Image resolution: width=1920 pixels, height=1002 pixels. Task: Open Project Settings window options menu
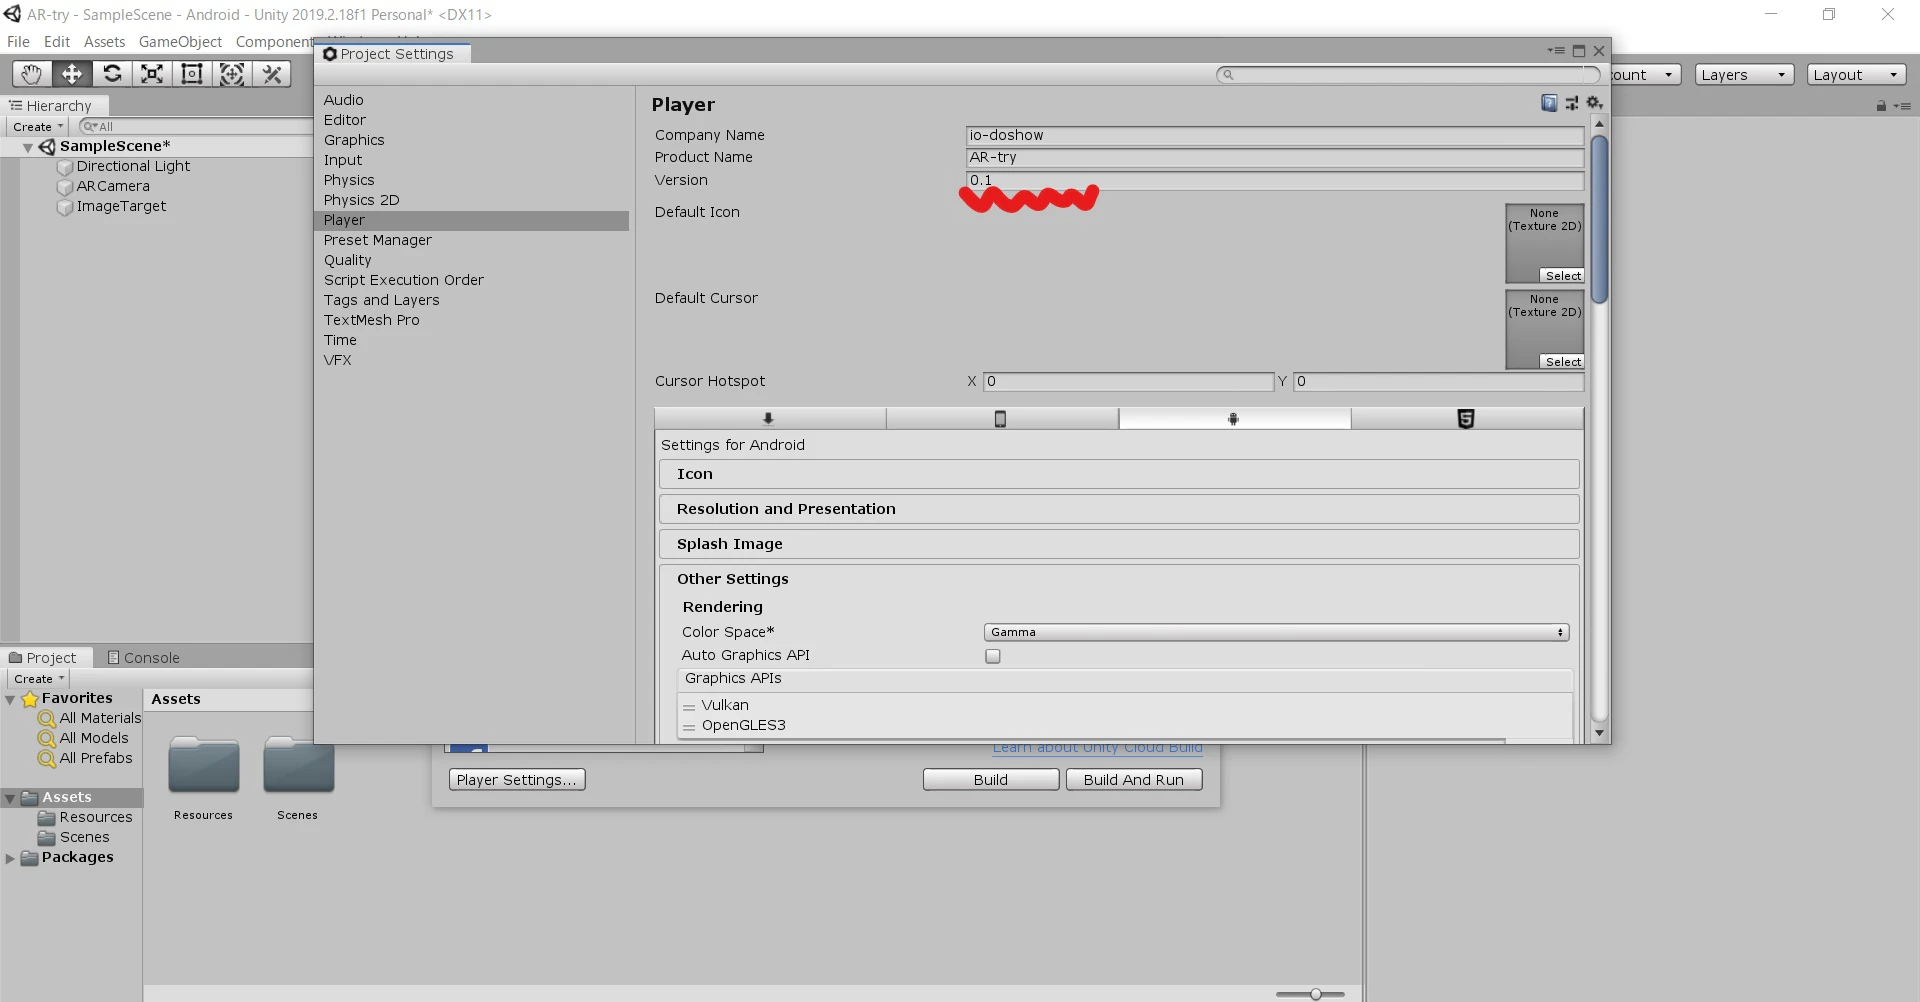coord(1556,51)
